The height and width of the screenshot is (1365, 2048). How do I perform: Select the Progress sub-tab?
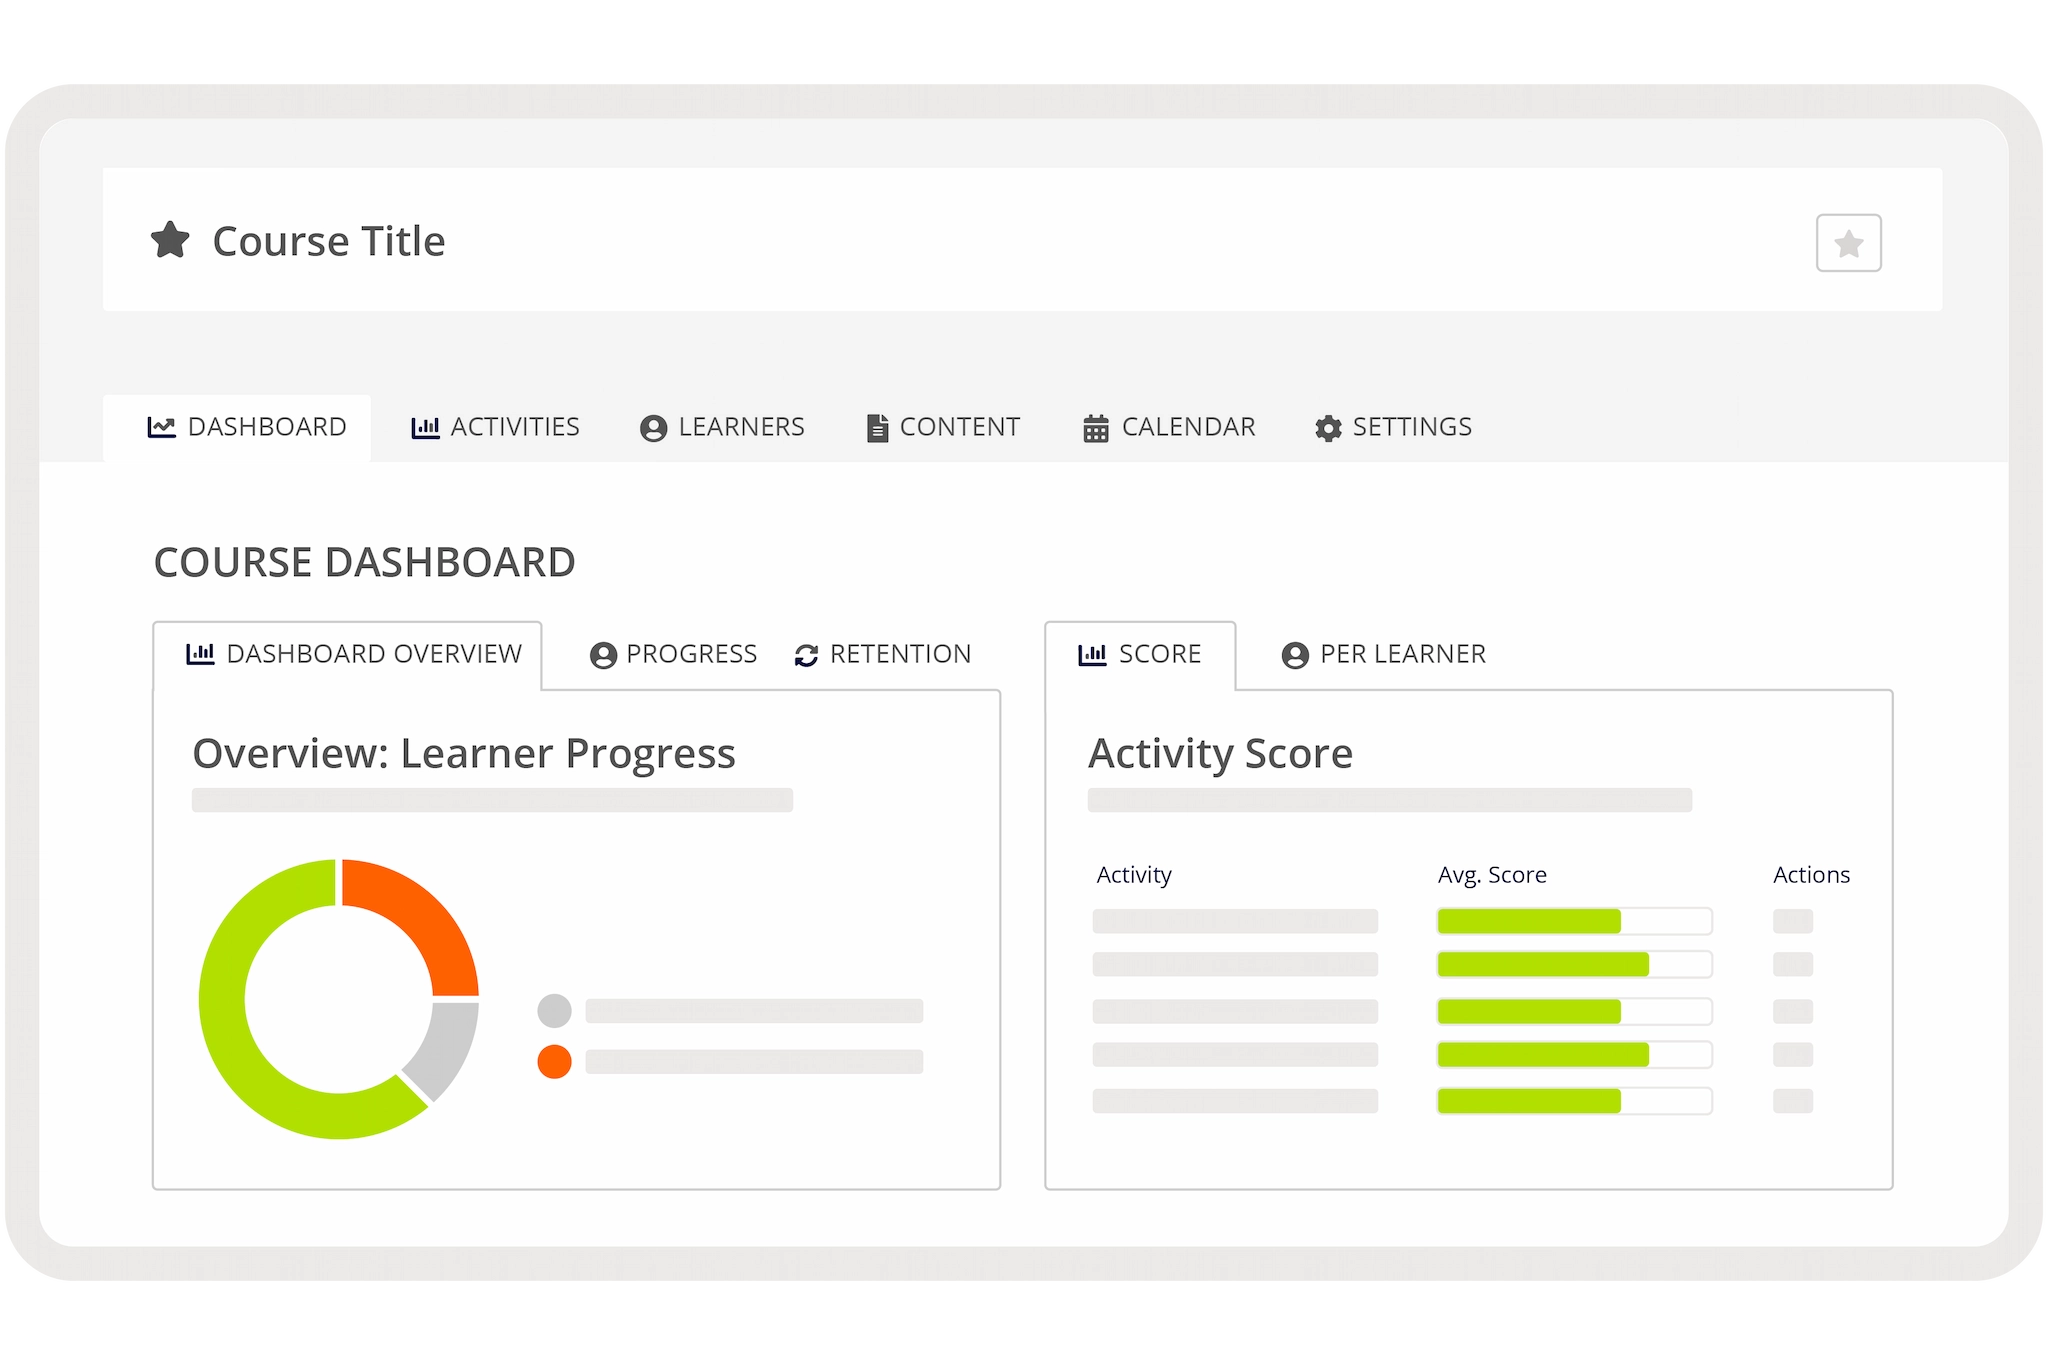coord(674,654)
